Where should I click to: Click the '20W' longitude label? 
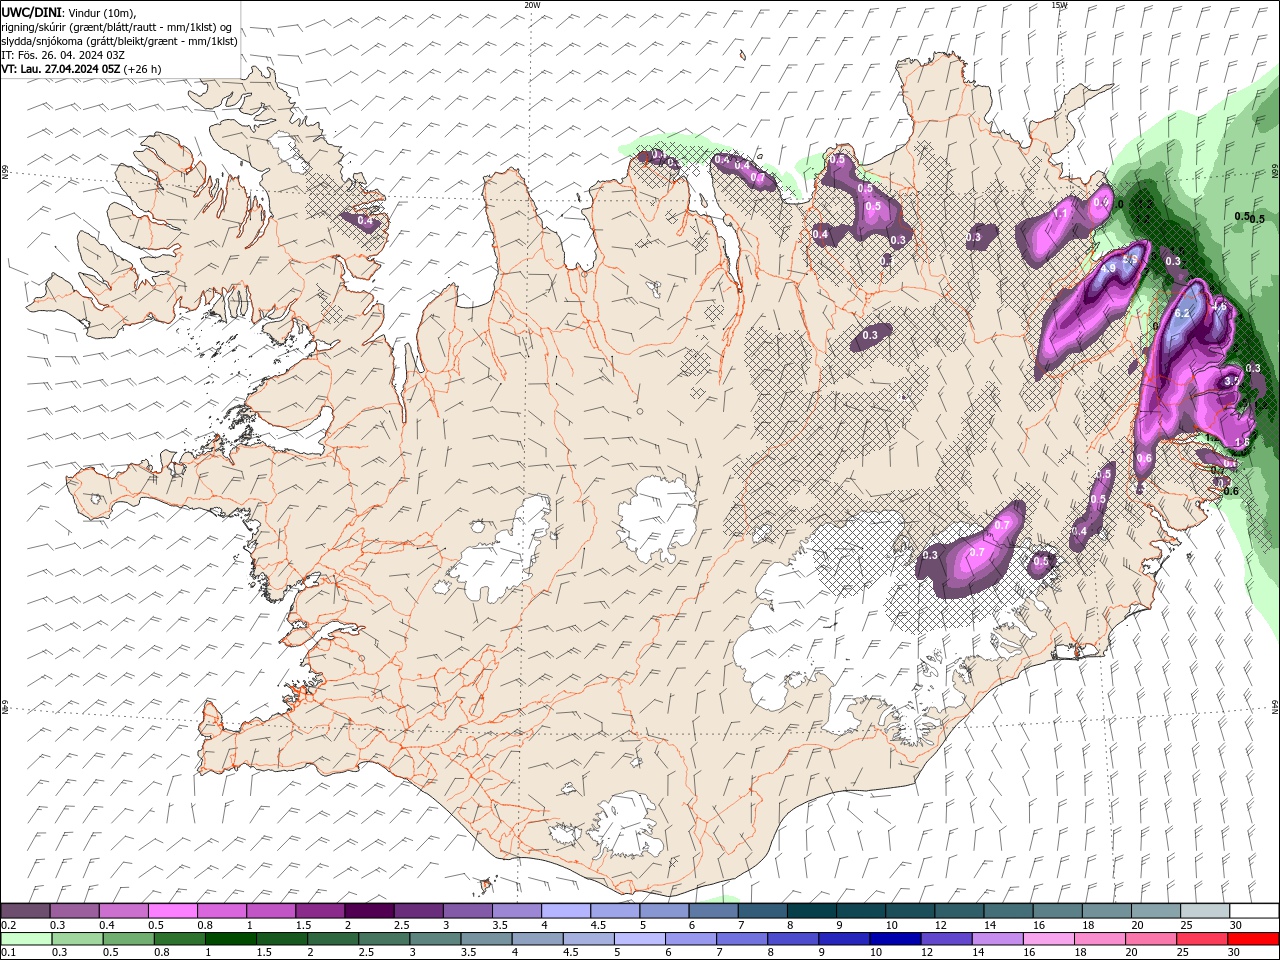coord(532,5)
